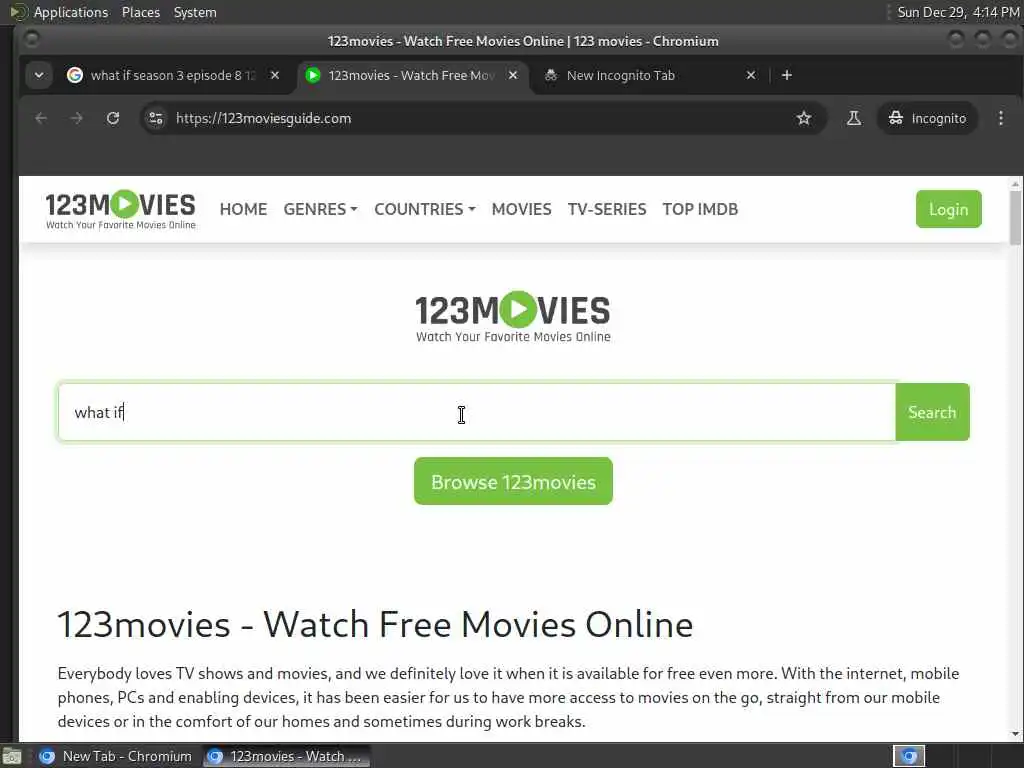Click the scrollbar down arrow

(x=1015, y=734)
